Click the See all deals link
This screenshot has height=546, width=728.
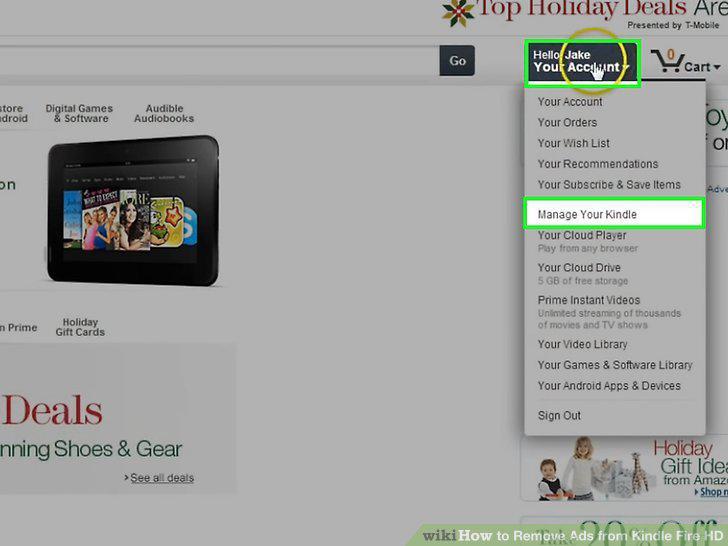(162, 478)
